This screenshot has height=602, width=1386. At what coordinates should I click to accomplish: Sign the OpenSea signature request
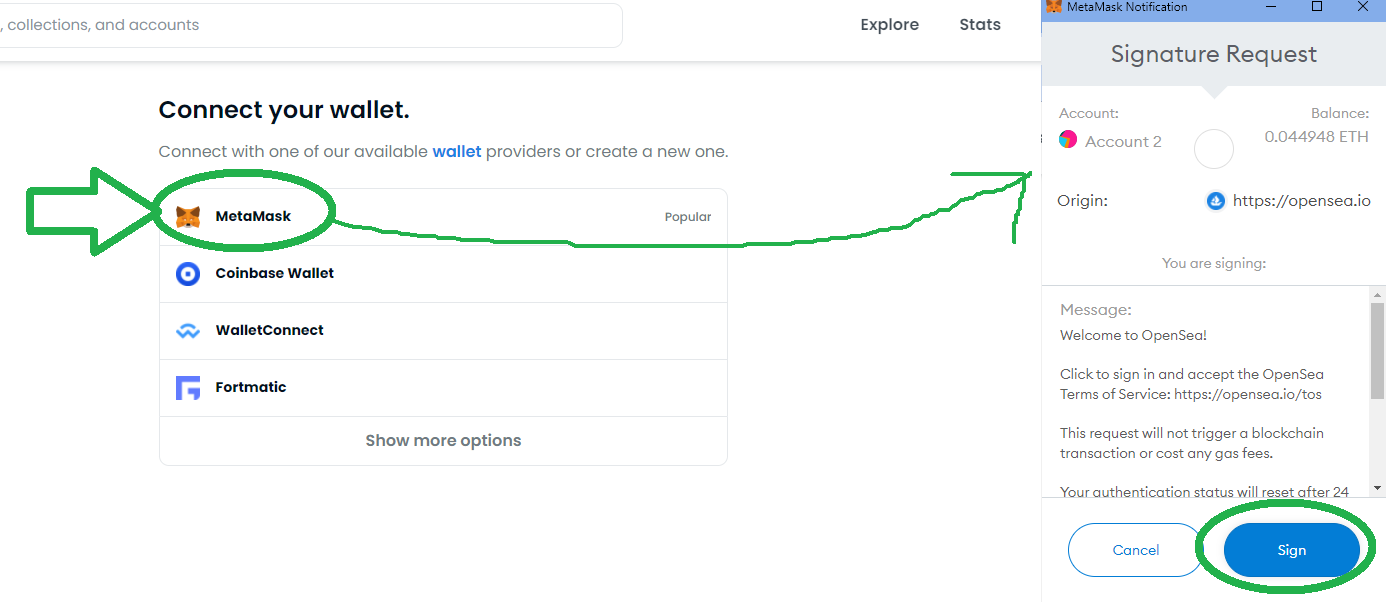point(1291,550)
